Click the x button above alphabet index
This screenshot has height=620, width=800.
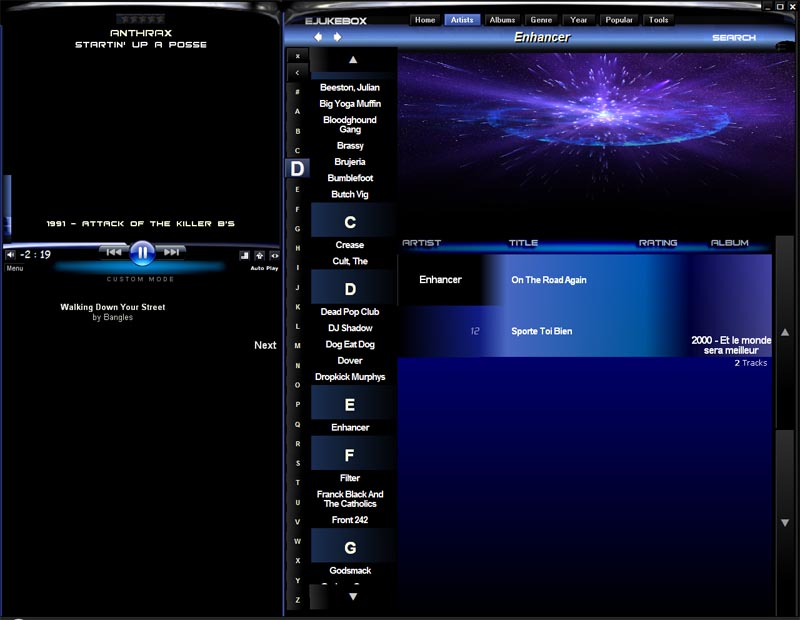tap(297, 56)
